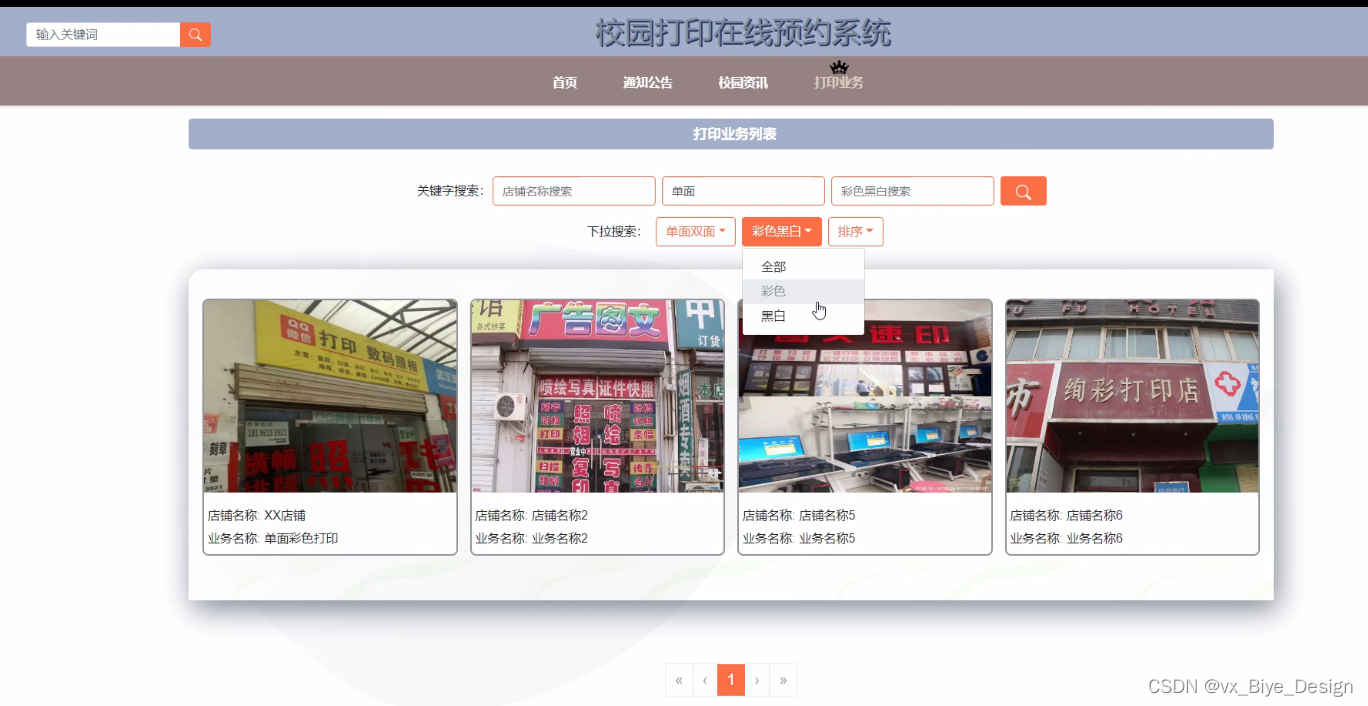Open the 打印业务 navigation tab
Screen dimensions: 1368x706
pyautogui.click(x=839, y=82)
